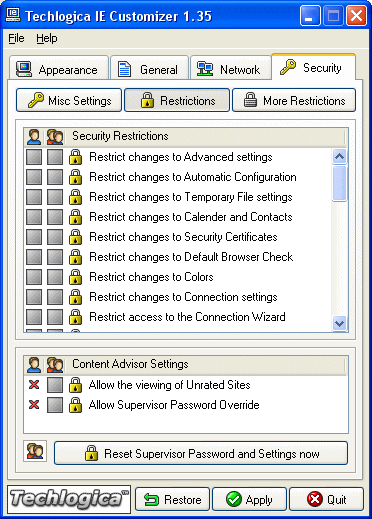Click padlock icon beside Colors restriction
The width and height of the screenshot is (372, 519).
(x=75, y=277)
